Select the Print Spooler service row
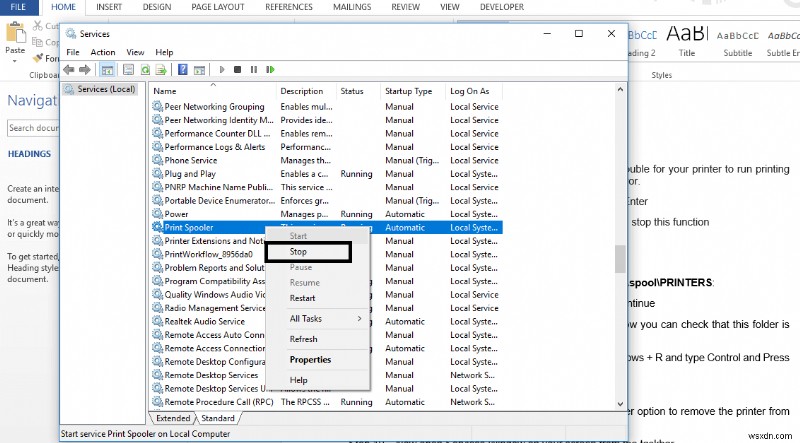 (x=327, y=227)
